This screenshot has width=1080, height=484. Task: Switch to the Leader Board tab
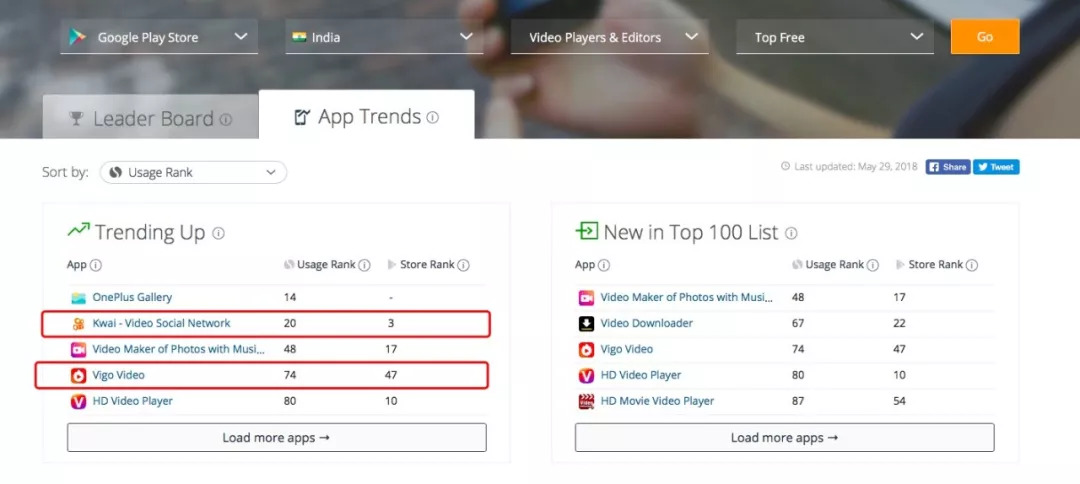150,118
